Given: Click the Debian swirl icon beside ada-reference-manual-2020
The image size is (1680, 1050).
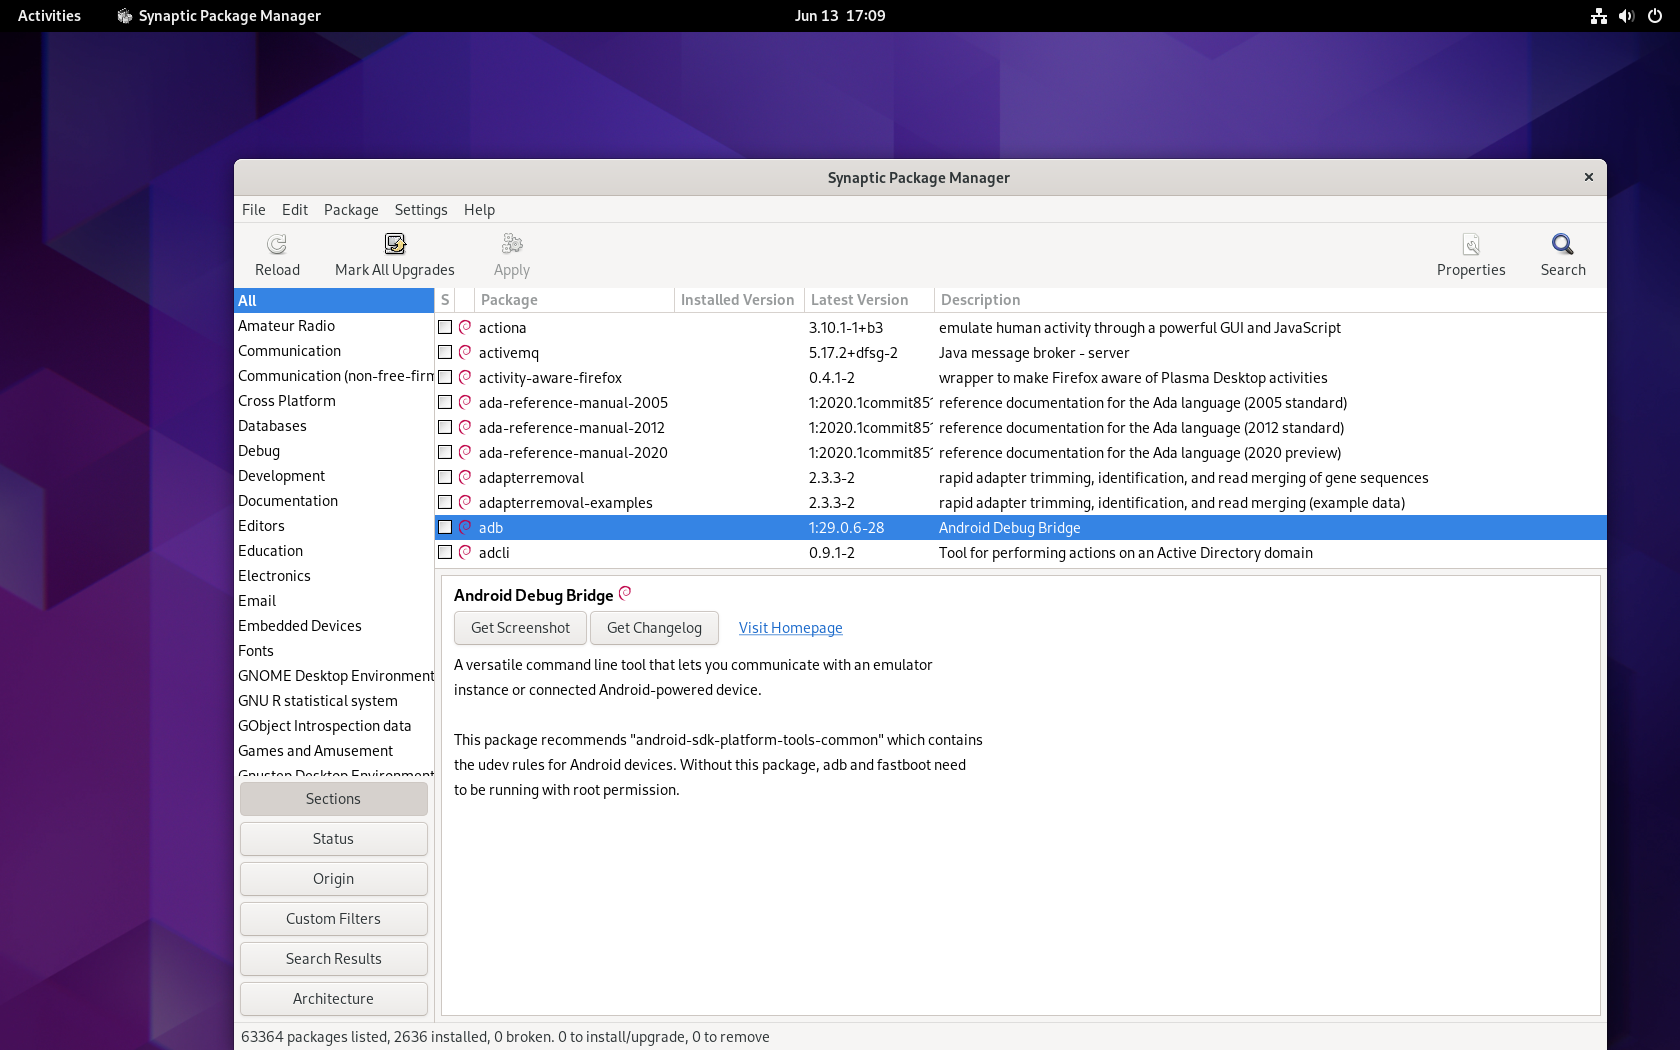Looking at the screenshot, I should pyautogui.click(x=465, y=452).
